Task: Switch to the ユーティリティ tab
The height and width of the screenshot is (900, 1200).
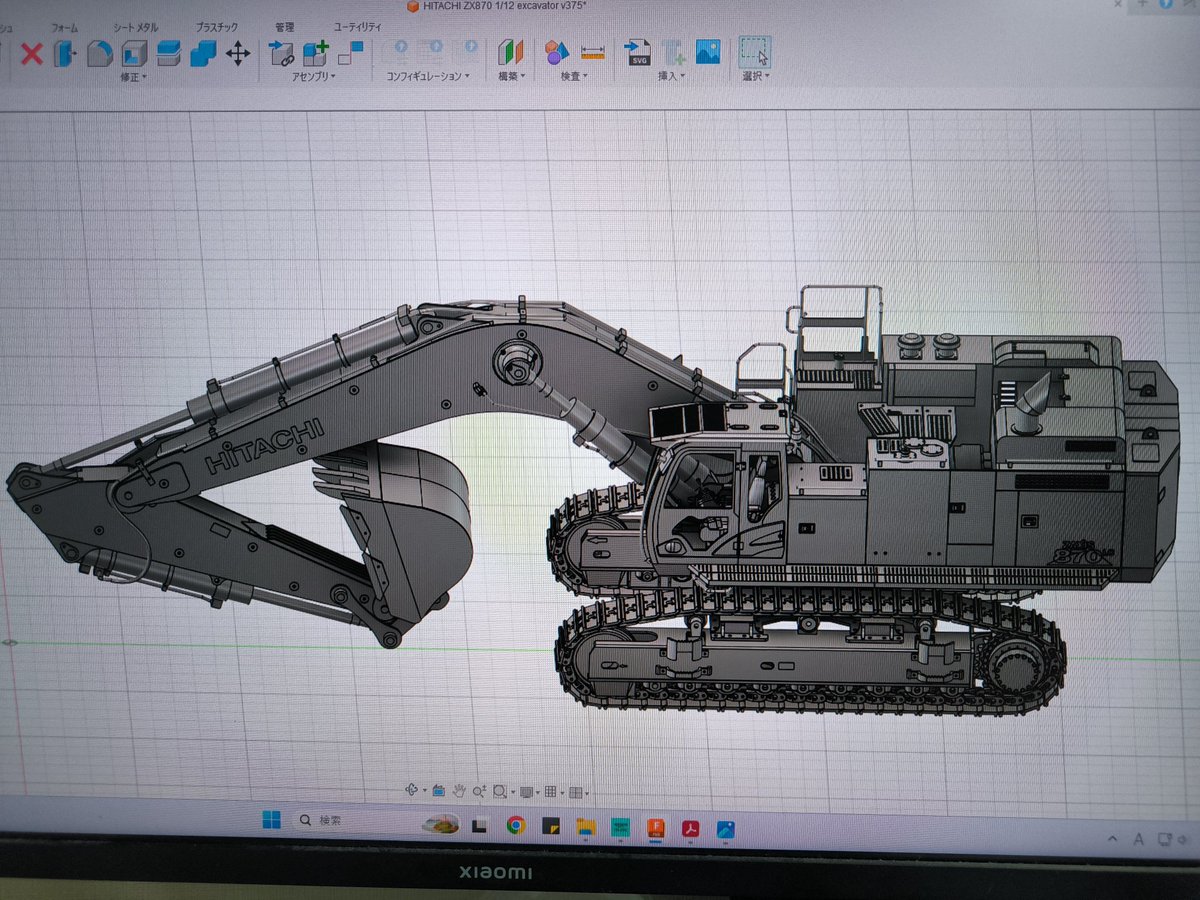Action: click(x=357, y=27)
